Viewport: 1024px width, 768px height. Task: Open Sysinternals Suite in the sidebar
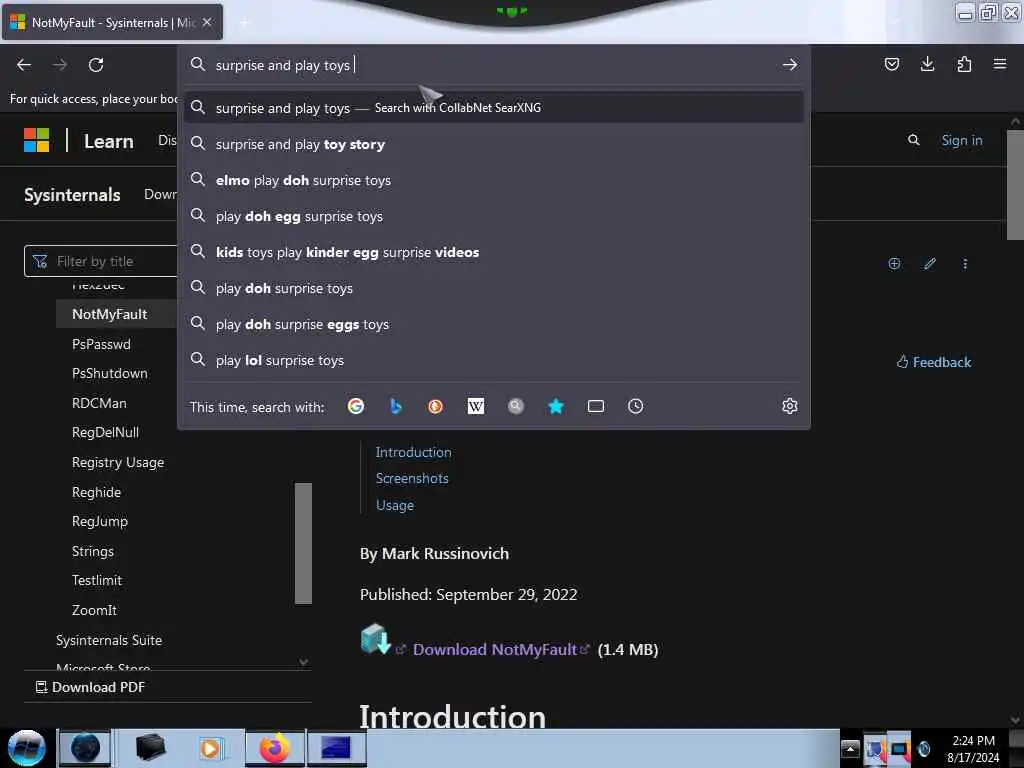coord(109,640)
